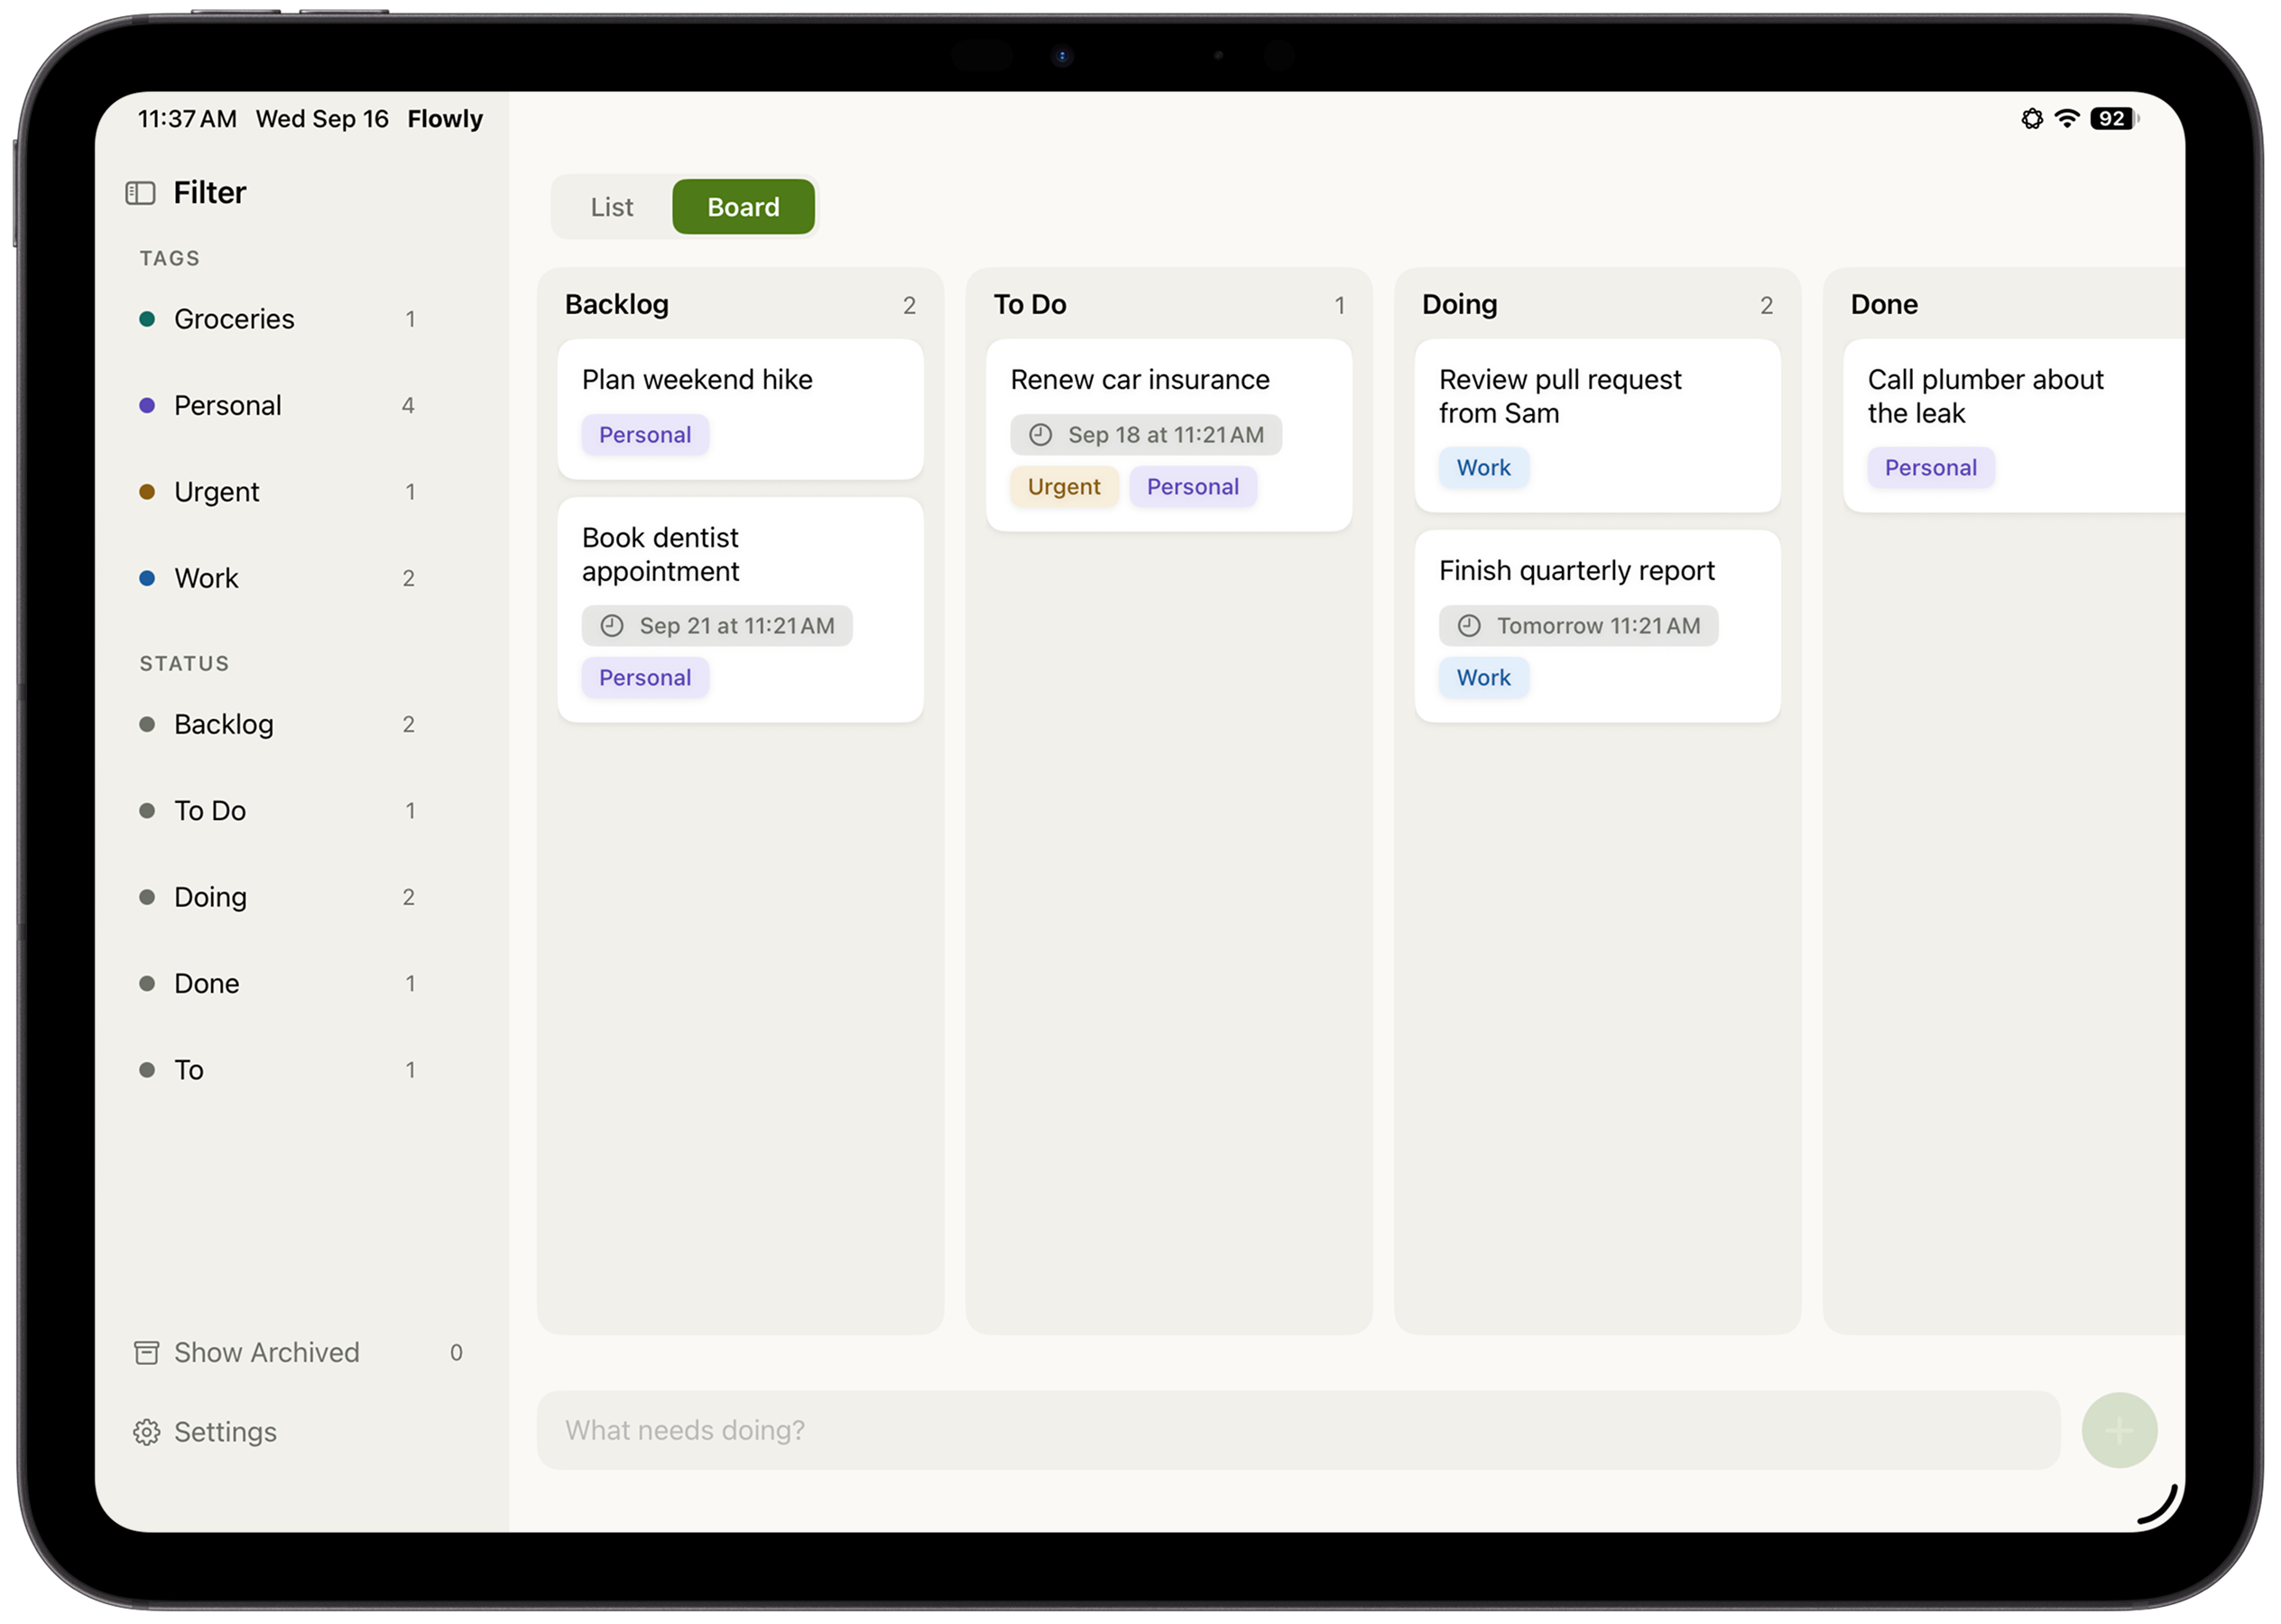Click clock icon on Sep 21 due date
The width and height of the screenshot is (2281, 1624).
coord(611,626)
